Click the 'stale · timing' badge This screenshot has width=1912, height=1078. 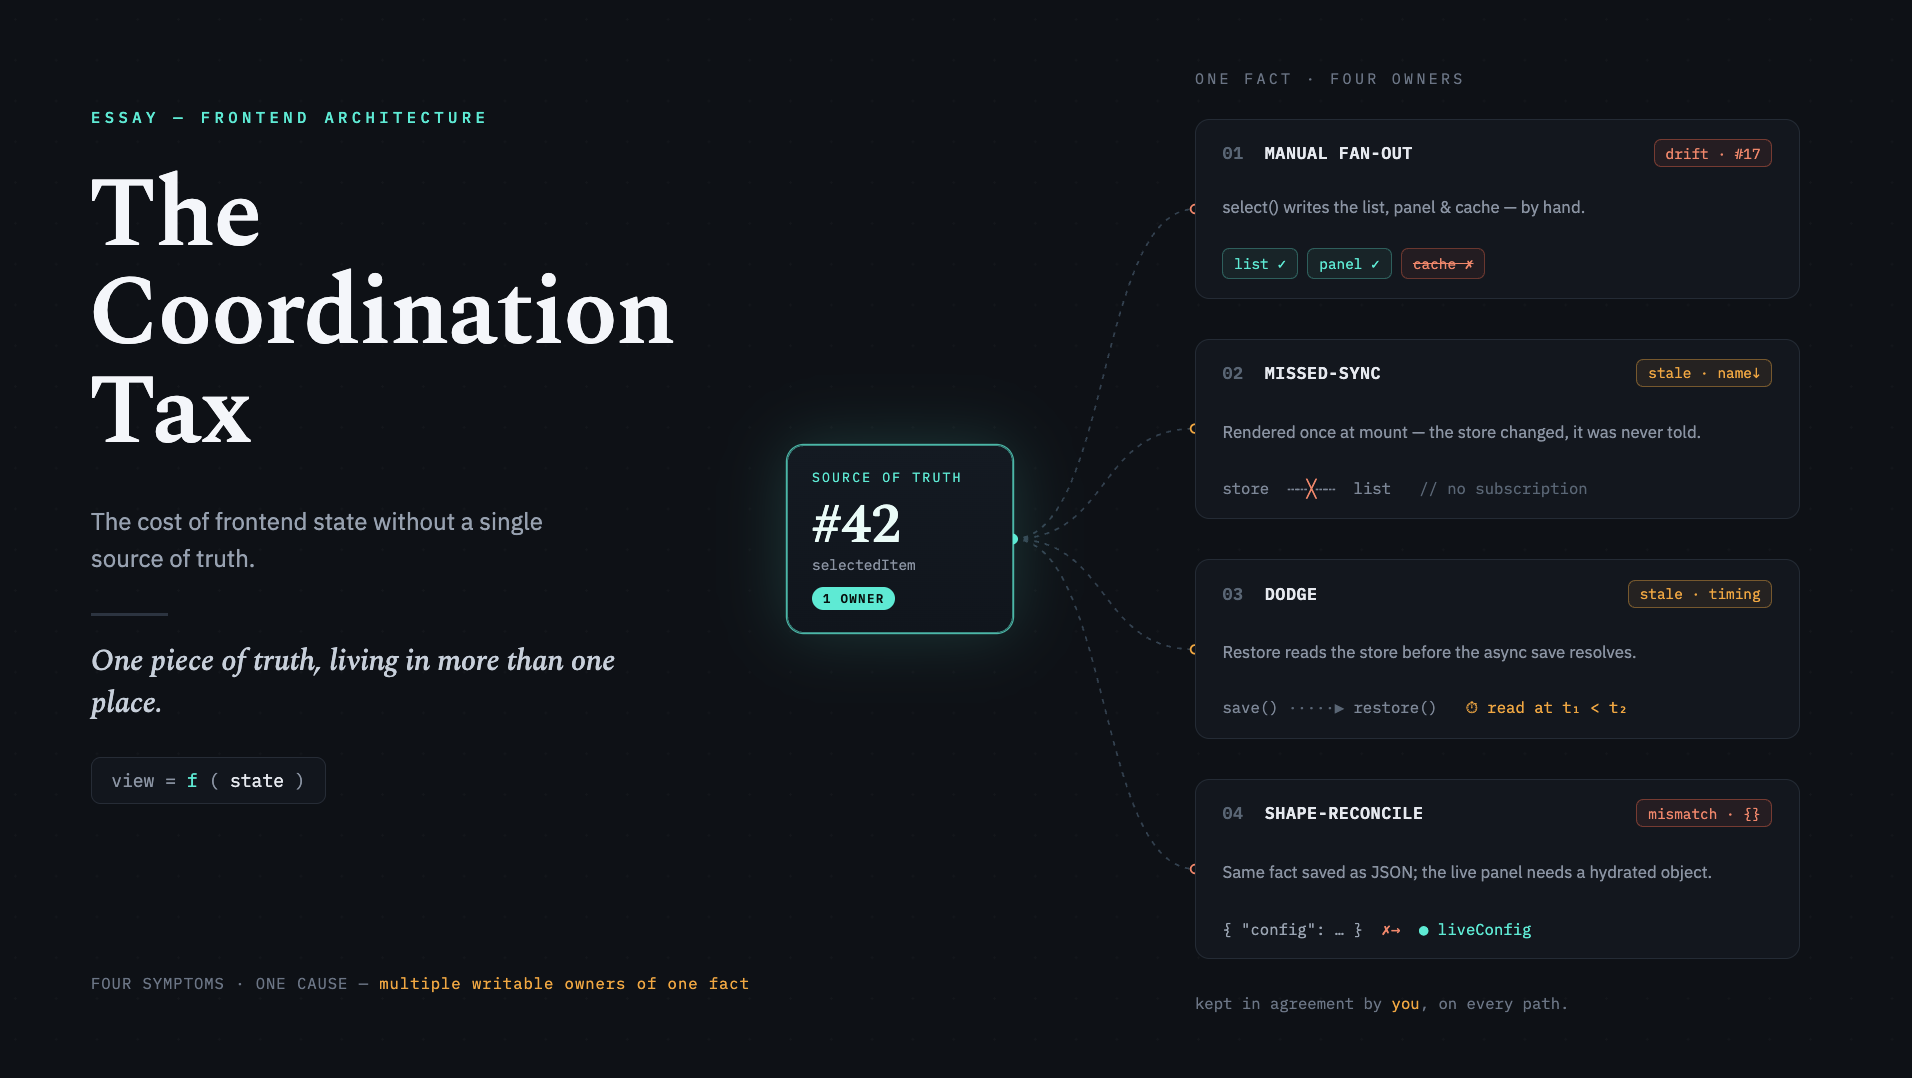pos(1700,594)
